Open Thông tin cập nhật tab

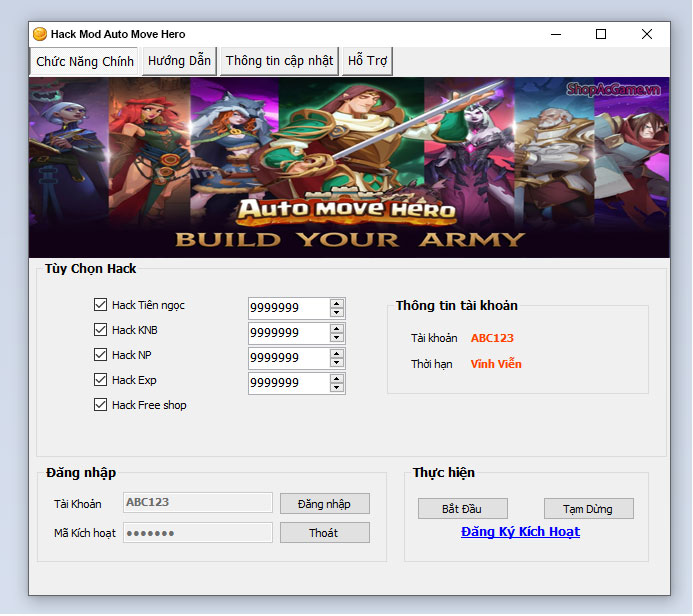click(x=279, y=61)
